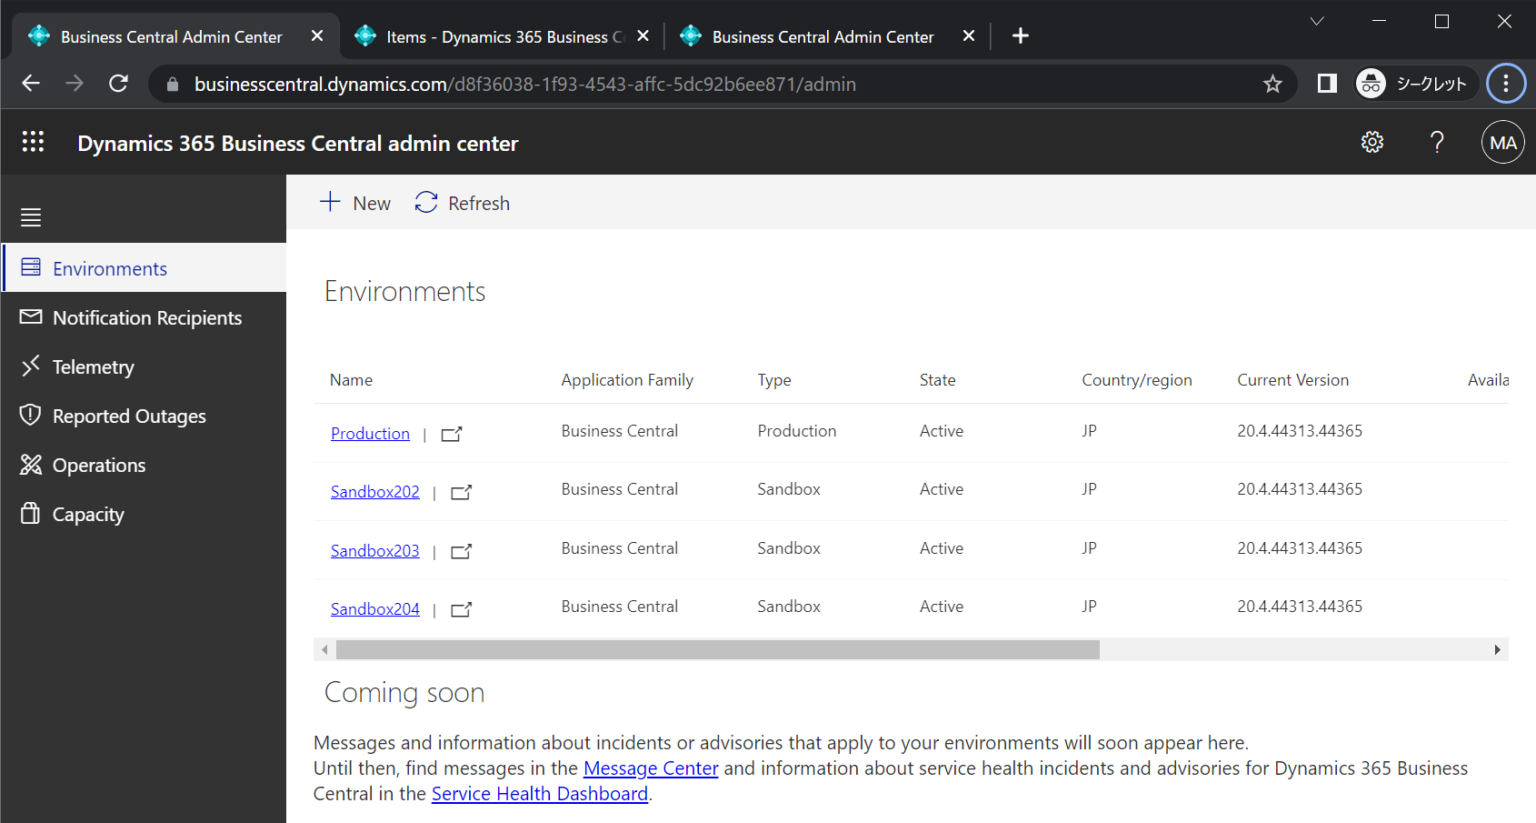Open Chrome's three-dot menu

pos(1505,83)
